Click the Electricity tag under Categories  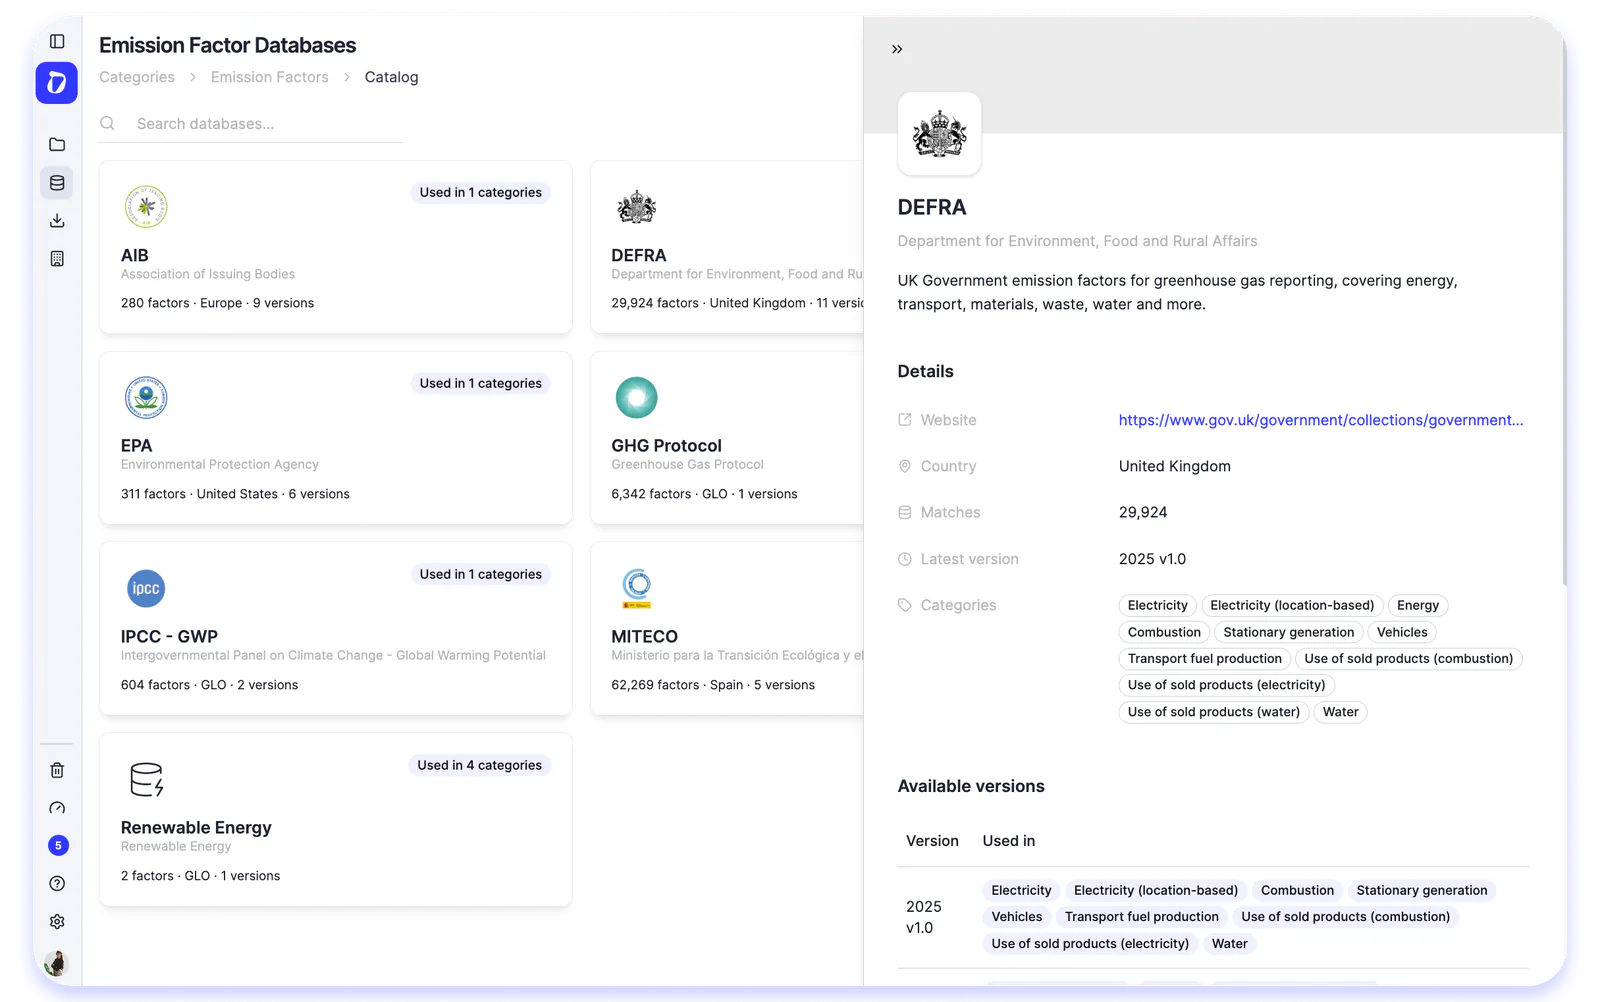(x=1157, y=605)
